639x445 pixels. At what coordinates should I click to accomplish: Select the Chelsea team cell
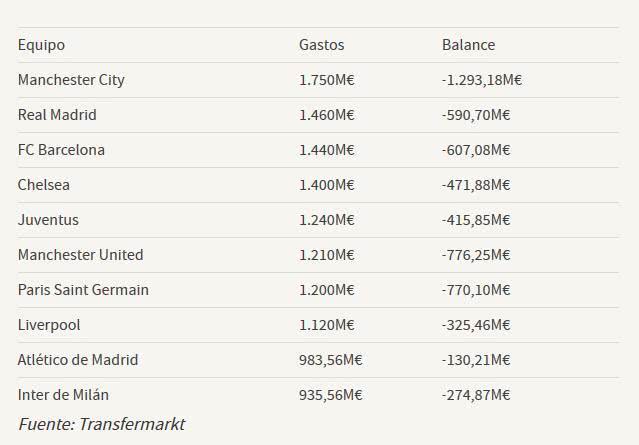[x=44, y=185]
